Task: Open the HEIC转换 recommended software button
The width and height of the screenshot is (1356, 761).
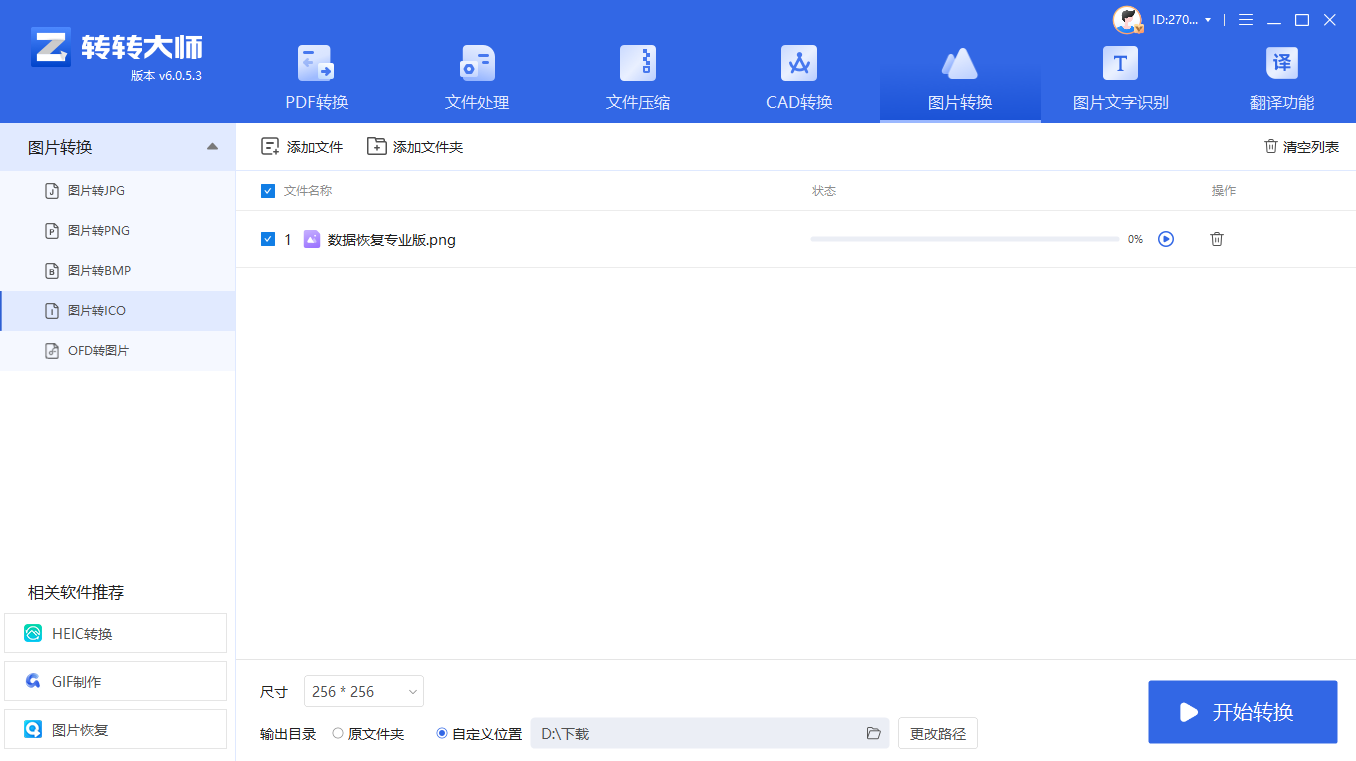Action: pos(116,634)
